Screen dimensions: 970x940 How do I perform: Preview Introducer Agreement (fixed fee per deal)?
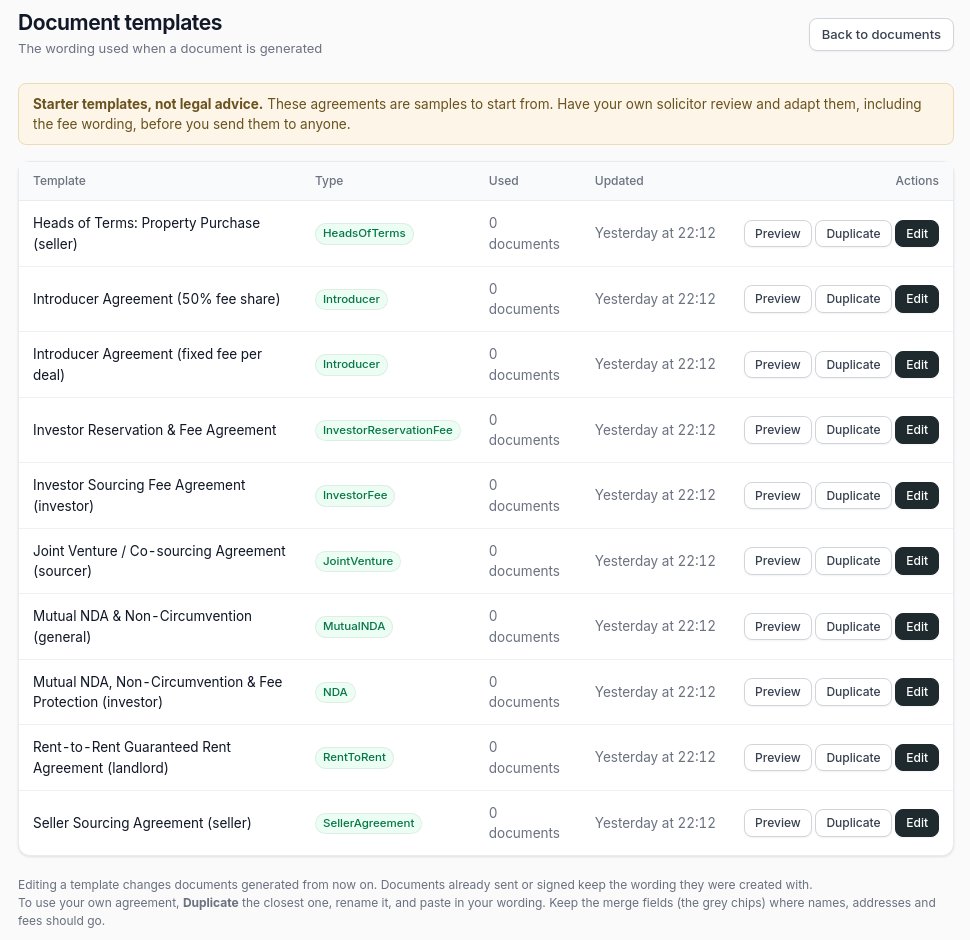coord(778,365)
